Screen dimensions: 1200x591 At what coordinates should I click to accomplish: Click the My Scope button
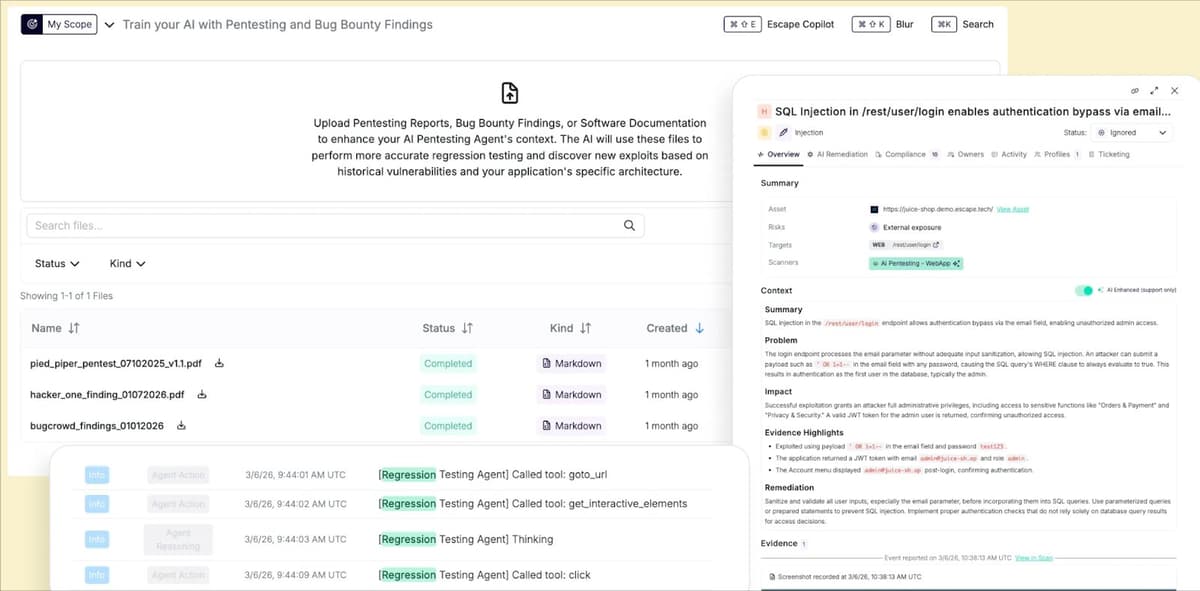[x=59, y=24]
